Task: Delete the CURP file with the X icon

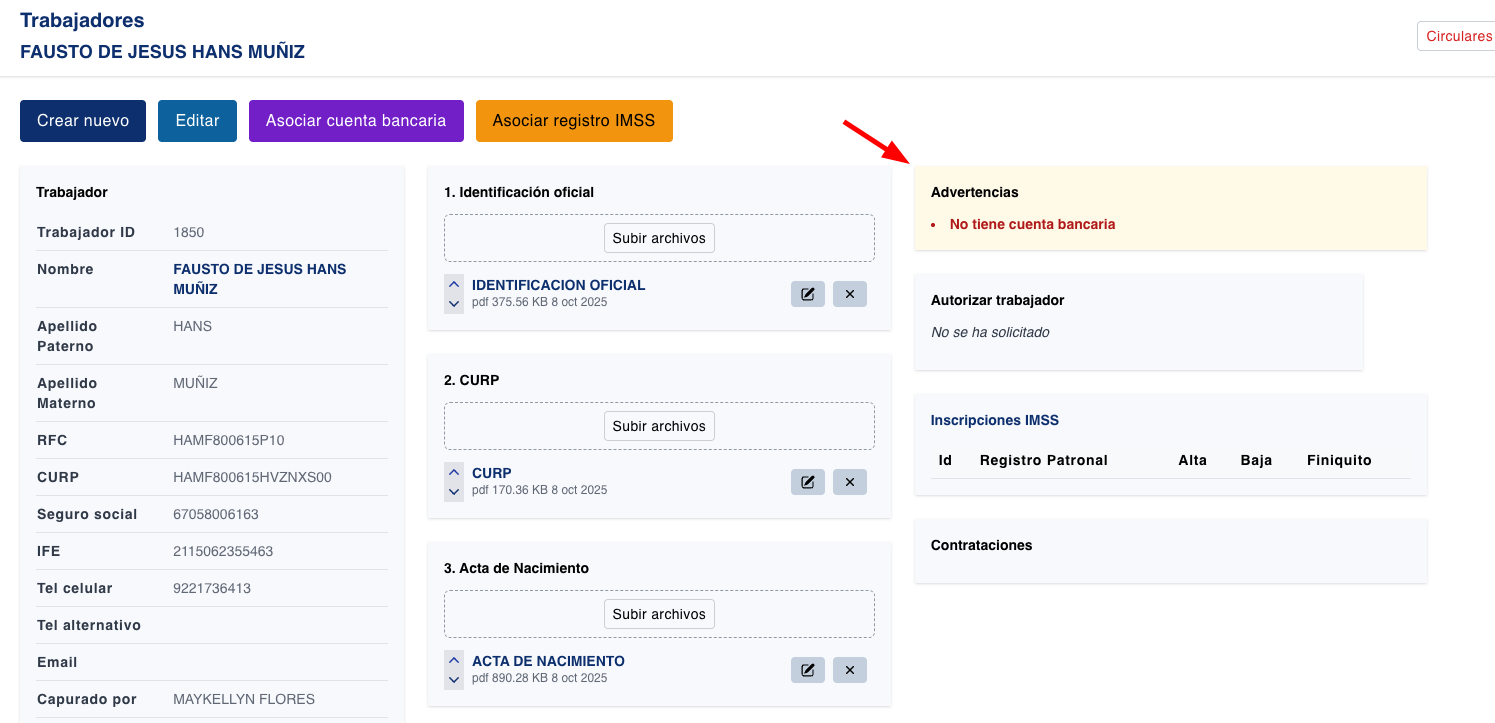Action: [x=849, y=481]
